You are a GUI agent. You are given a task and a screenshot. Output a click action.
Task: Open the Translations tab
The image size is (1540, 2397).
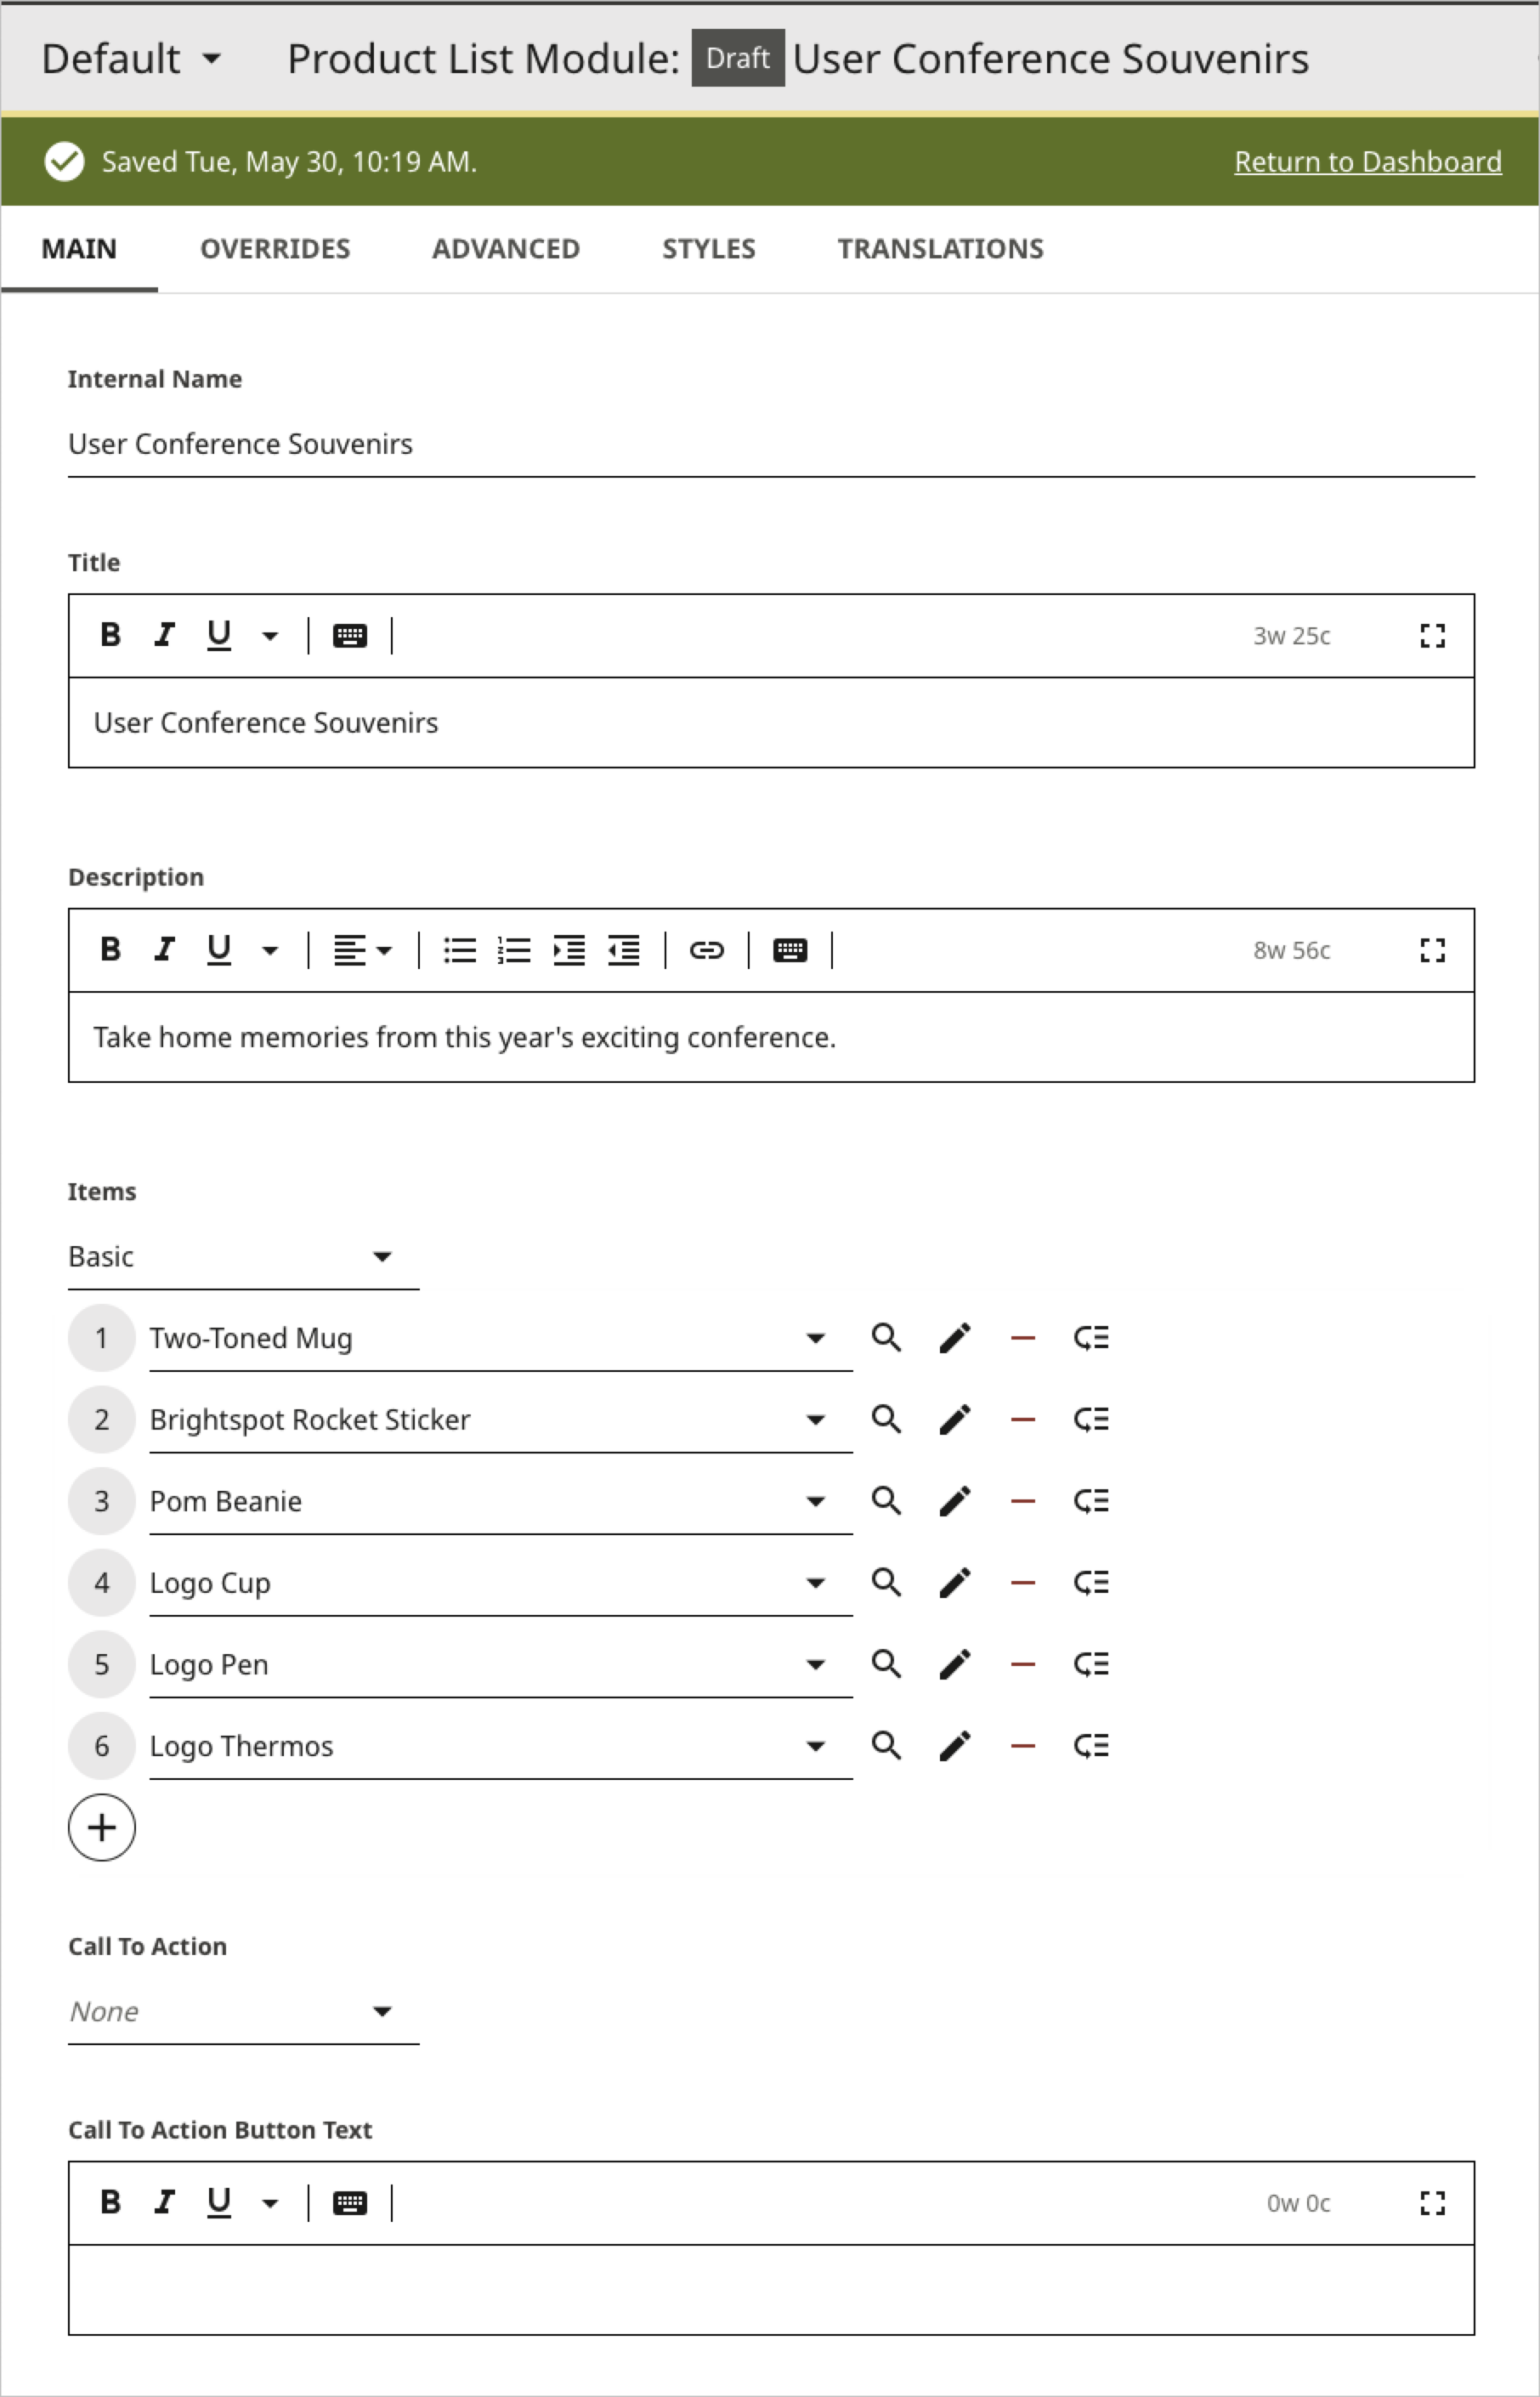pyautogui.click(x=940, y=248)
